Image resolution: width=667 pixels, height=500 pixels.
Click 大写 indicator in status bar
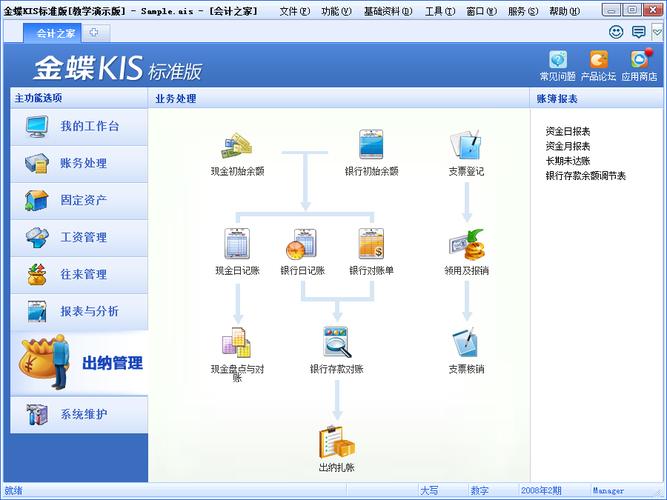coord(429,491)
